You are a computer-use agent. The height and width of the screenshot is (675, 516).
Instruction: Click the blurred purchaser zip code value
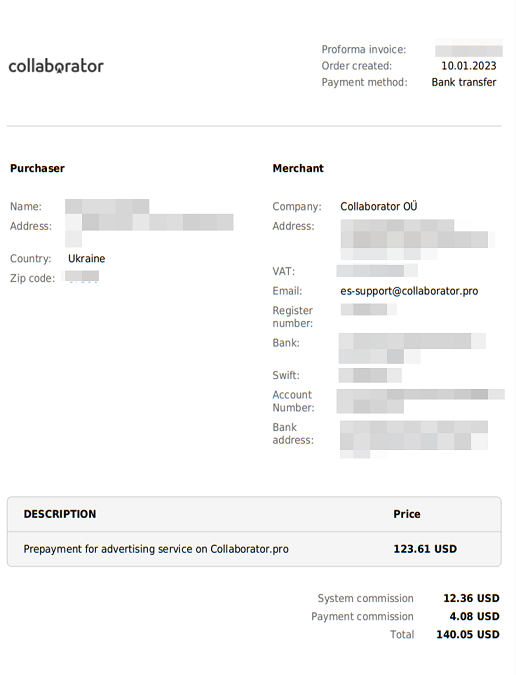[x=82, y=276]
